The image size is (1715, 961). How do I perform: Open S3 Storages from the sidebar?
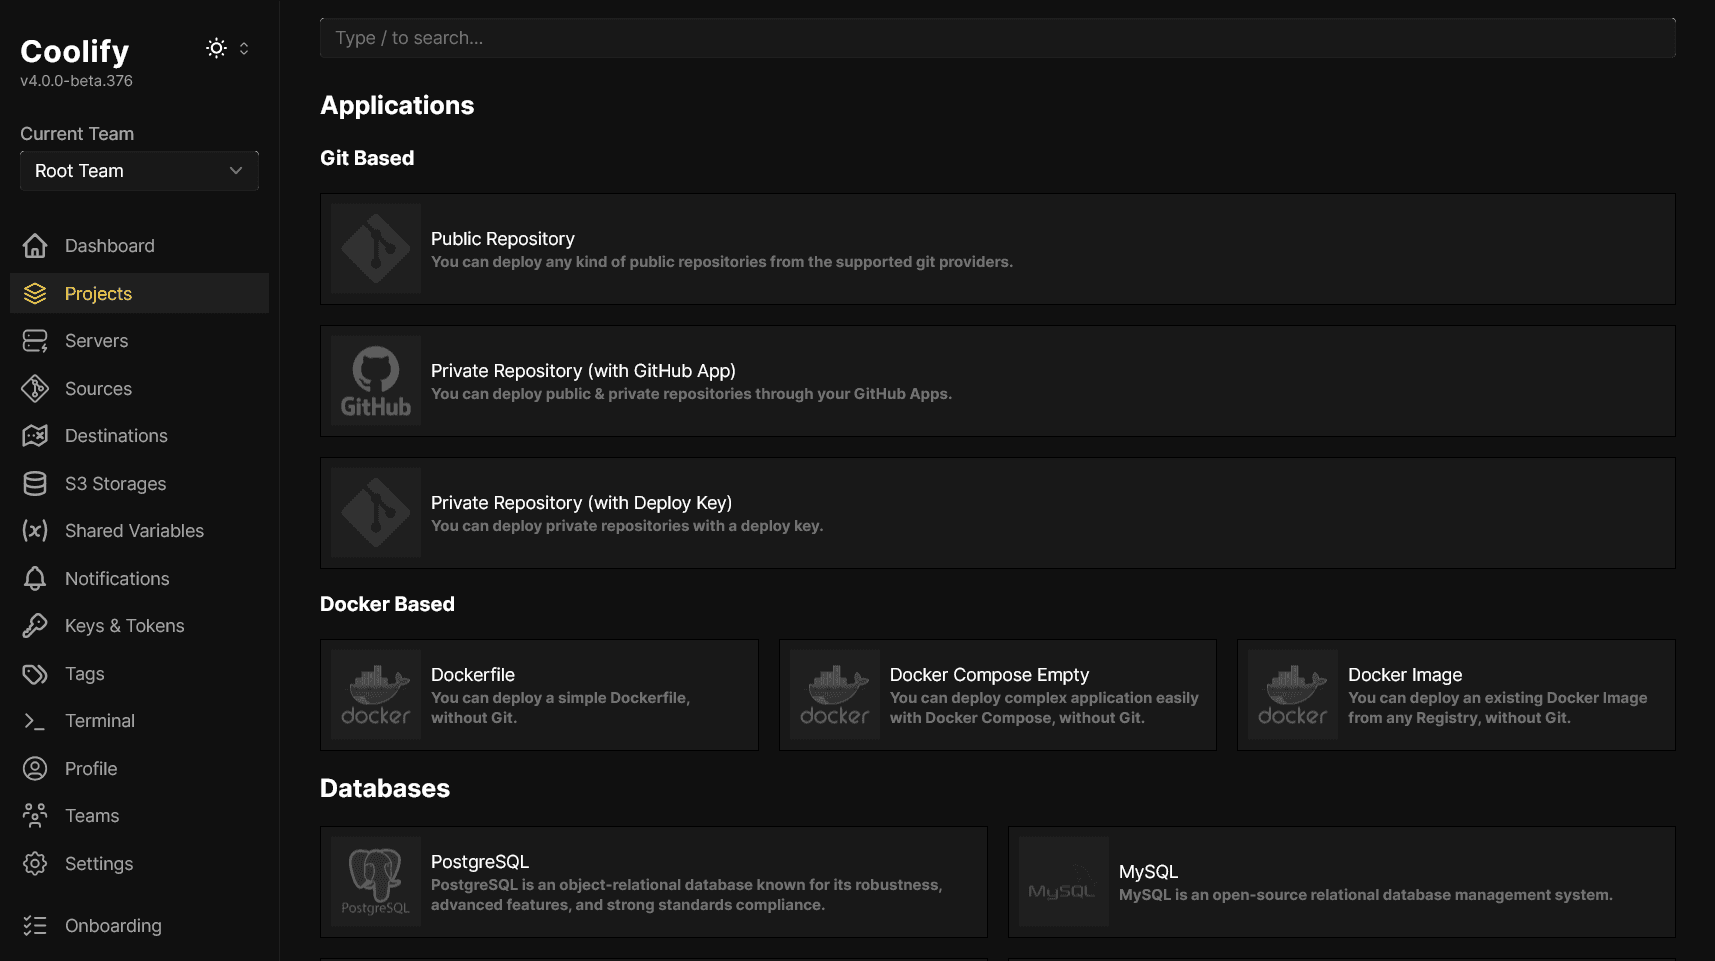click(x=115, y=483)
